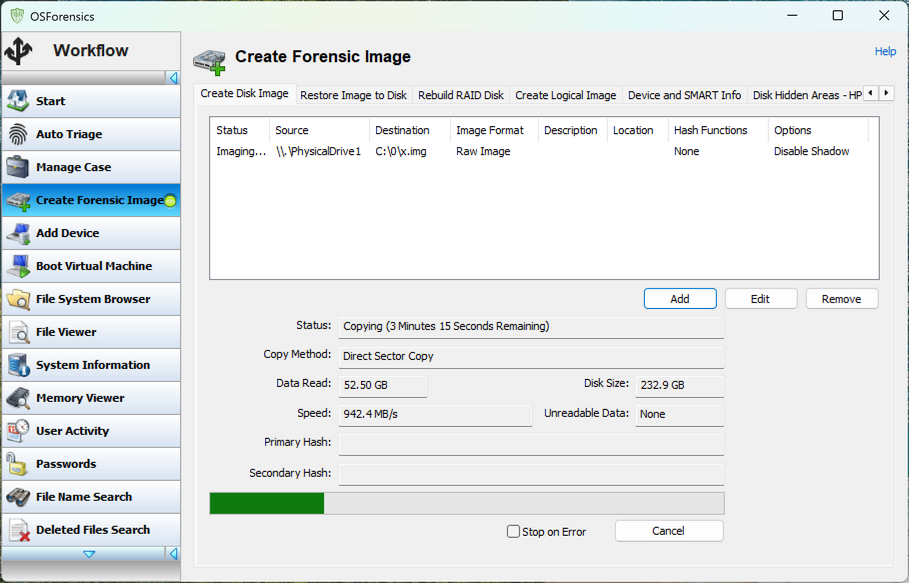Screen dimensions: 909x583
Task: Click the Add button
Action: pyautogui.click(x=680, y=299)
